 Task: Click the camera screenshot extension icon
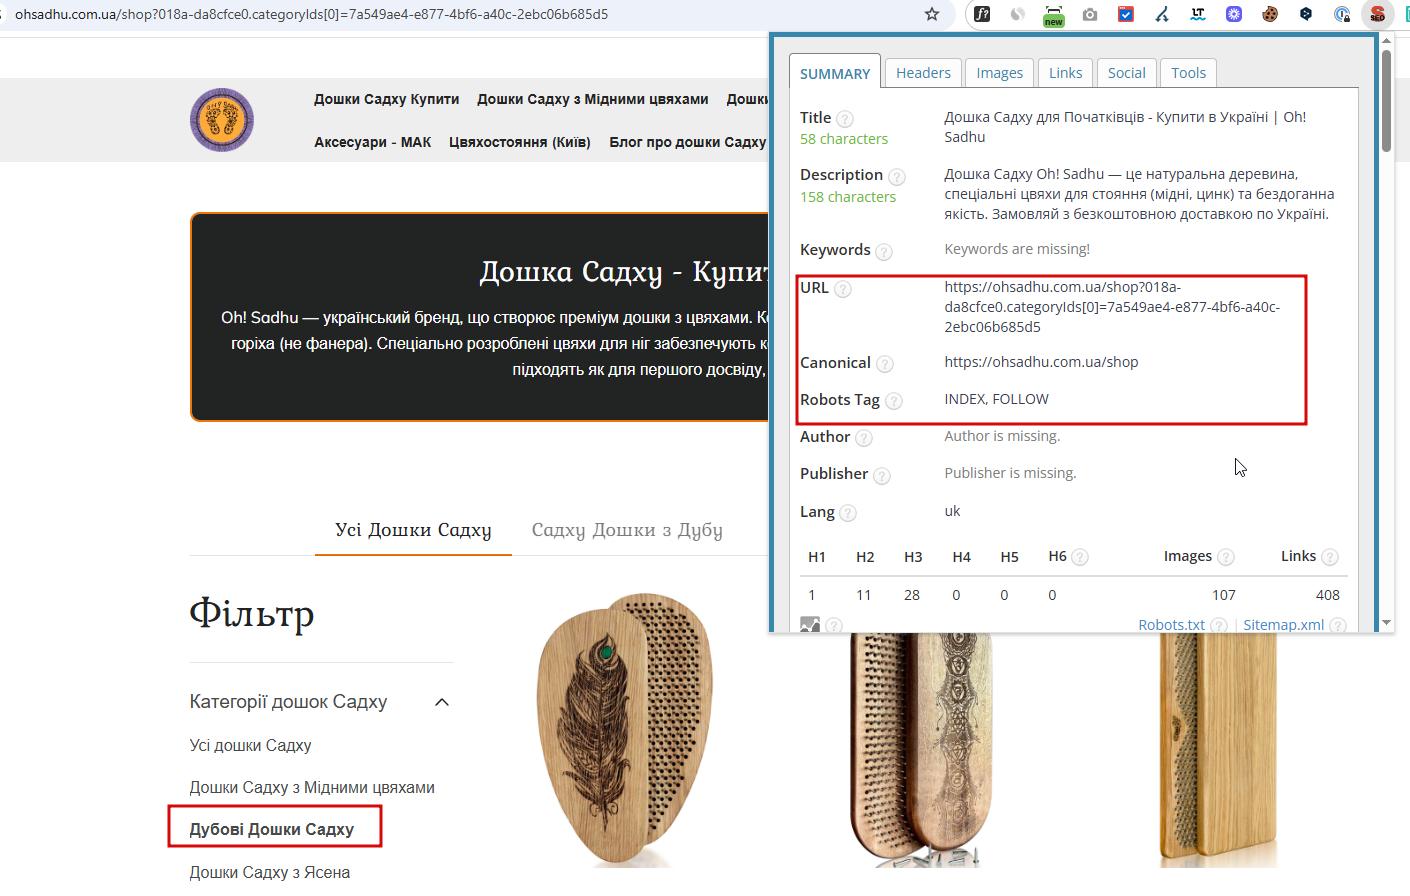tap(1090, 14)
